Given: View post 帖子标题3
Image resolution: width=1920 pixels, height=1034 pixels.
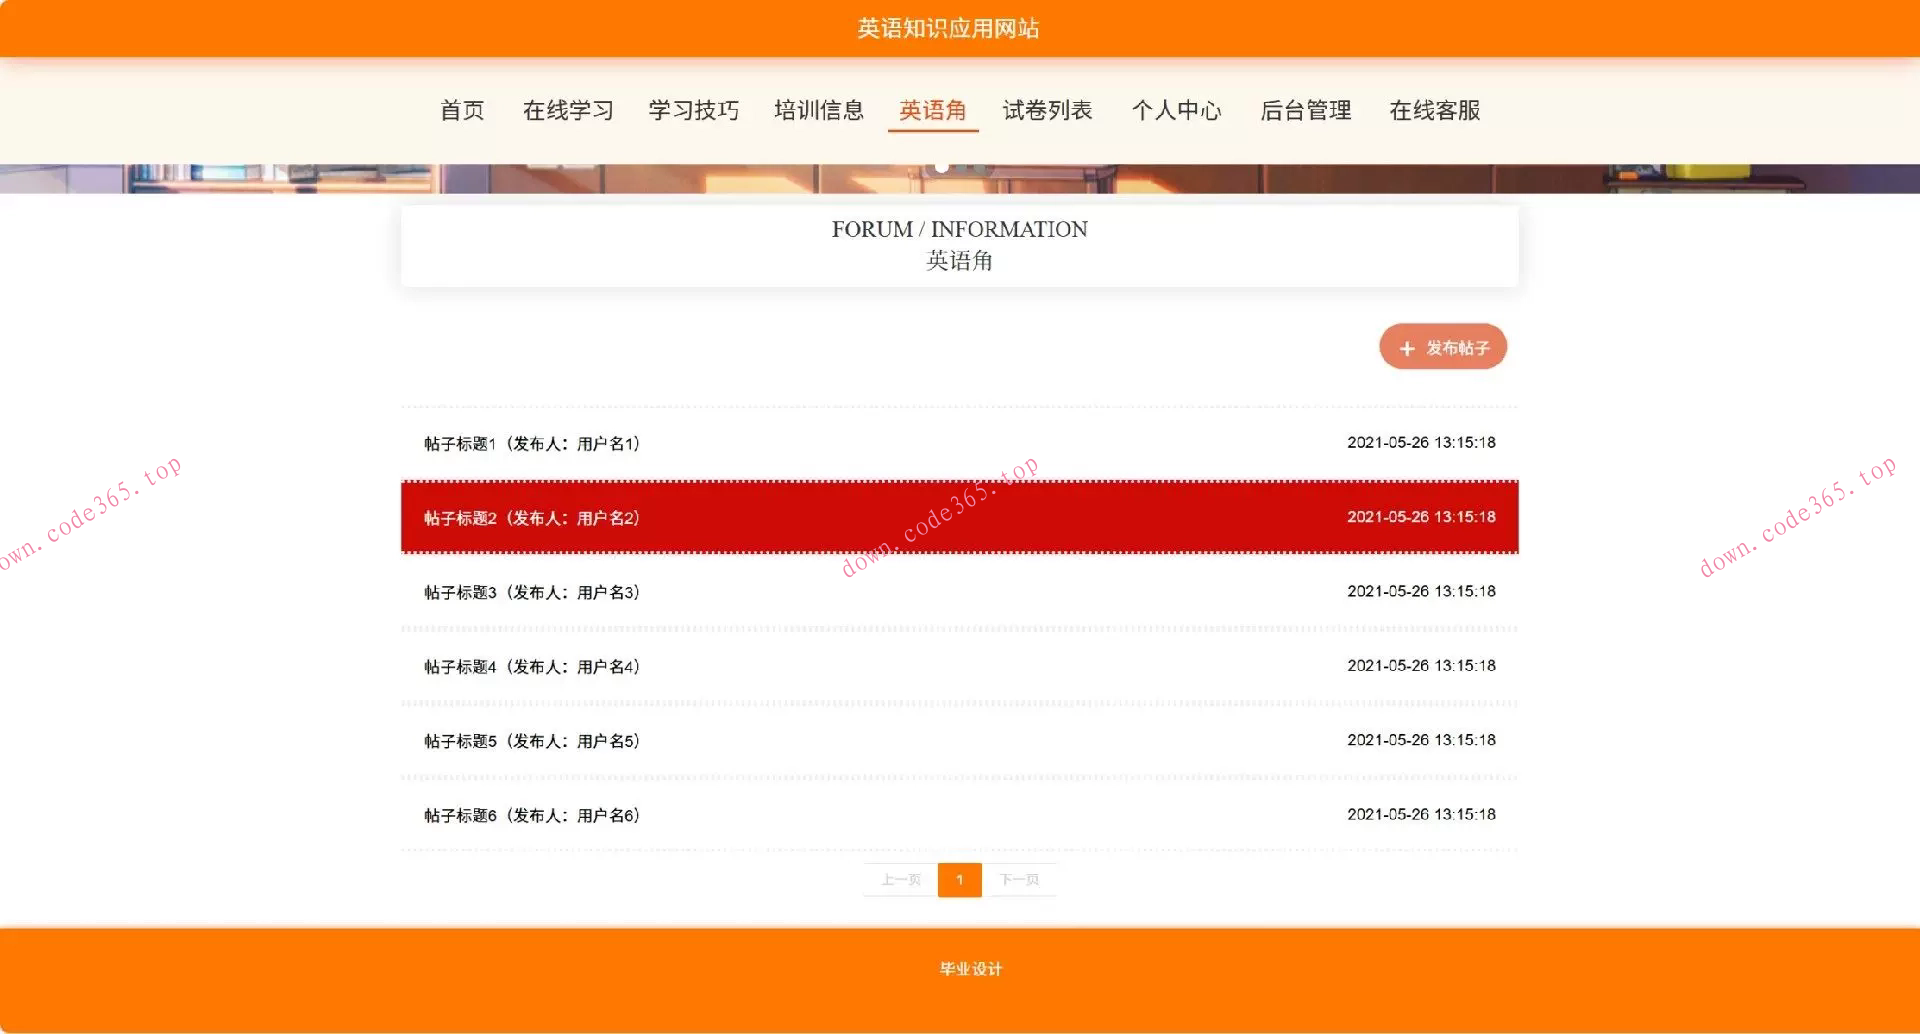Looking at the screenshot, I should (x=530, y=591).
